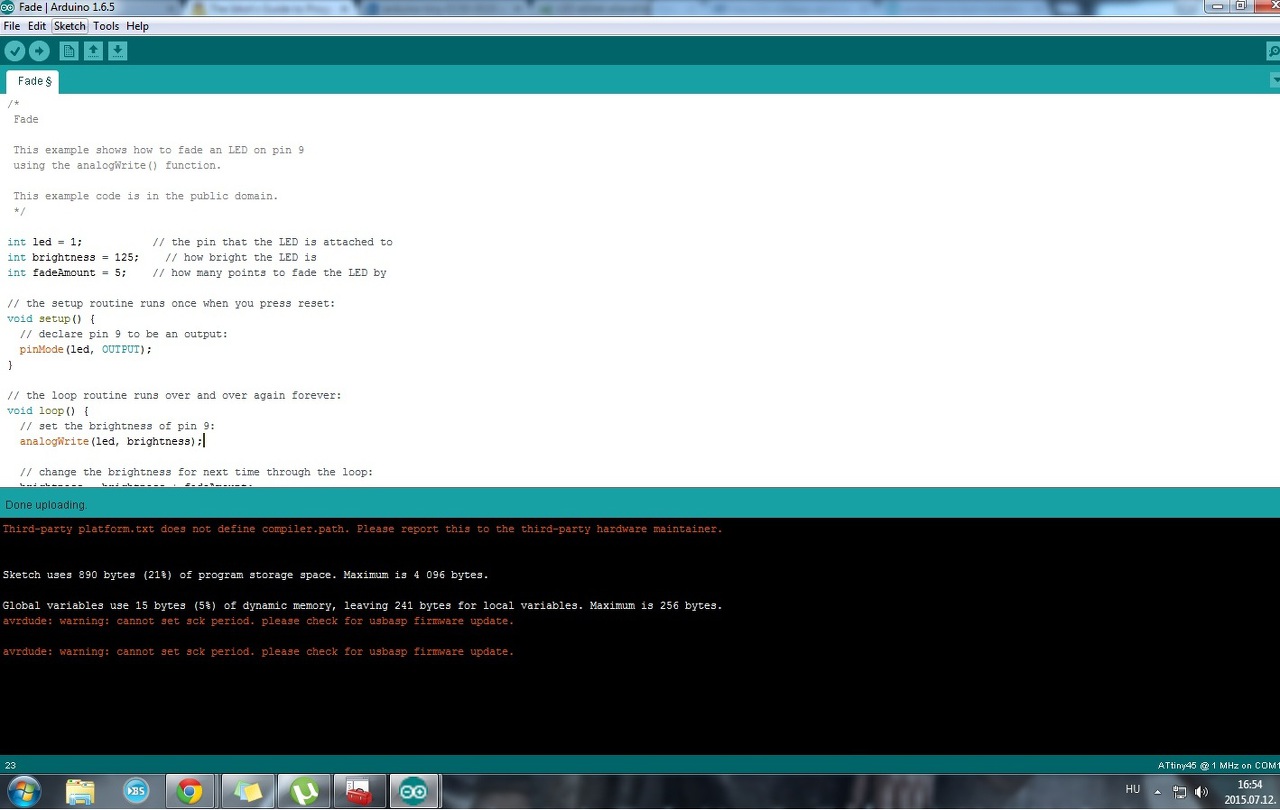Open the Edit menu
Viewport: 1280px width, 810px height.
coord(37,26)
